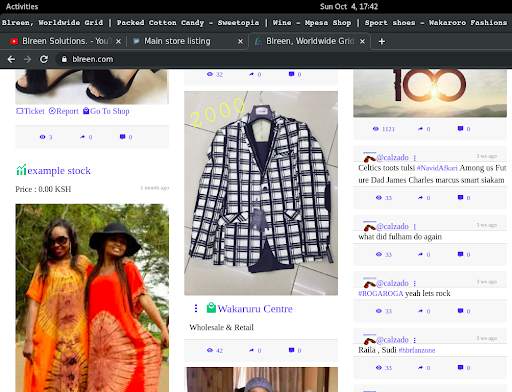Click the example stock chart icon
The width and height of the screenshot is (512, 392).
coord(21,170)
